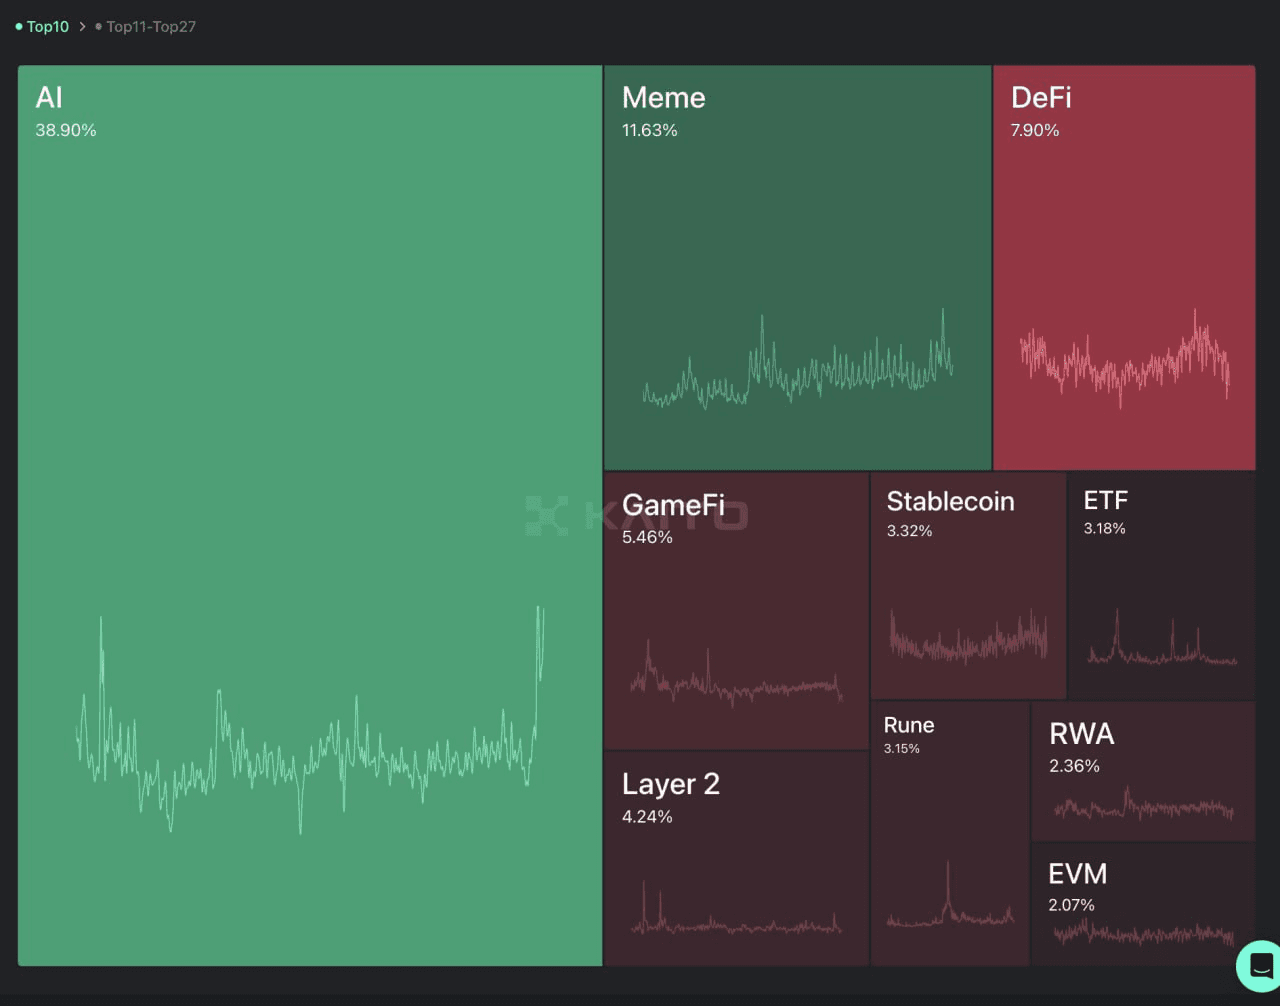Open the Rune sector block
1280x1006 pixels.
point(950,833)
